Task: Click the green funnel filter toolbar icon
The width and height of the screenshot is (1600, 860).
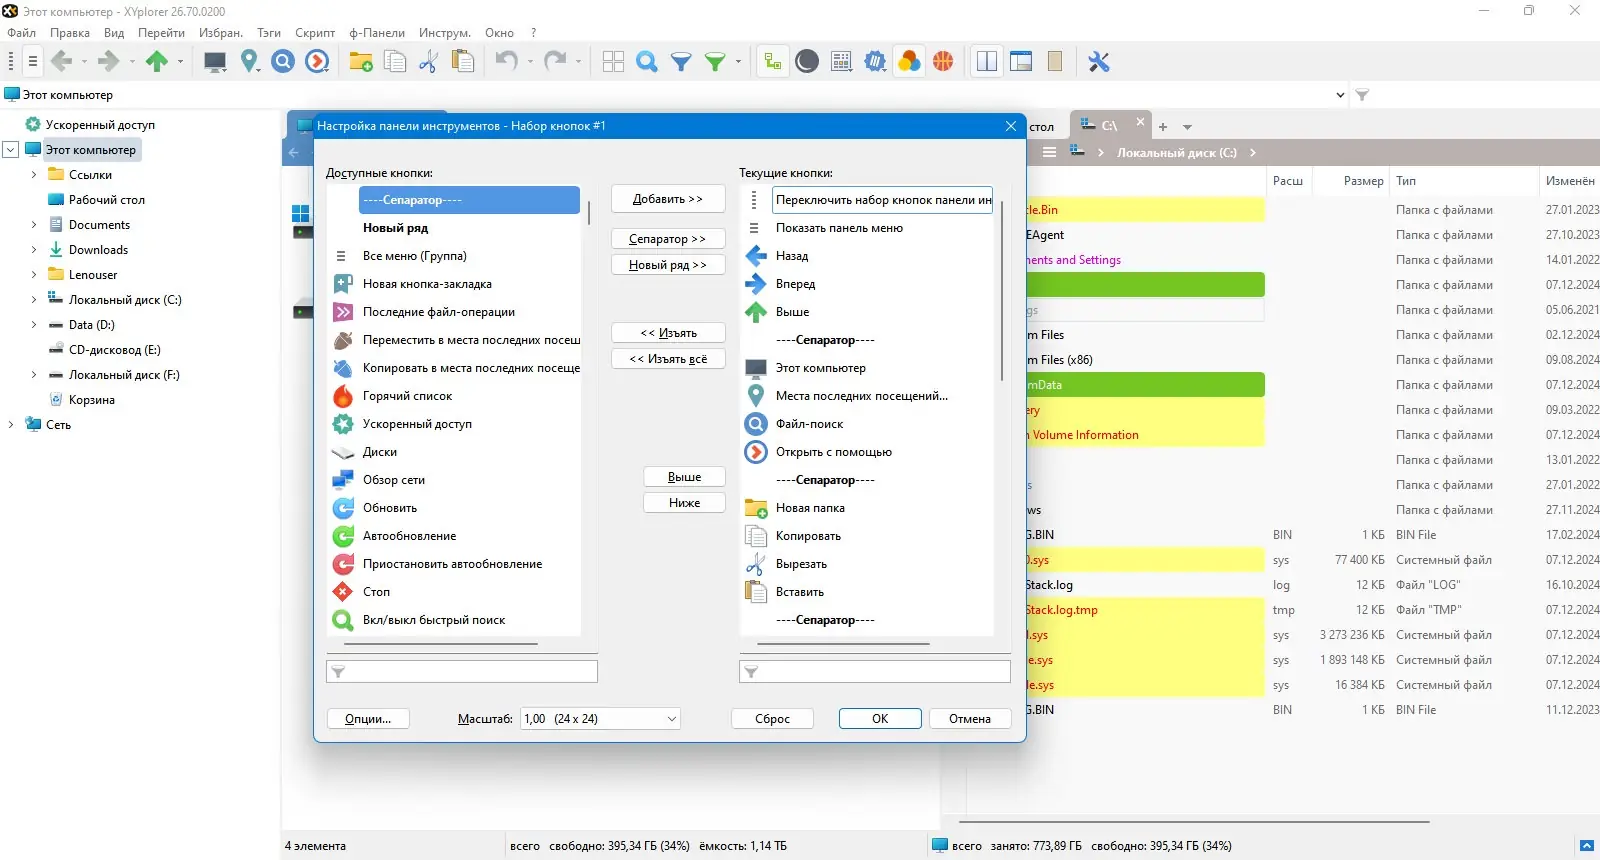Action: [715, 62]
